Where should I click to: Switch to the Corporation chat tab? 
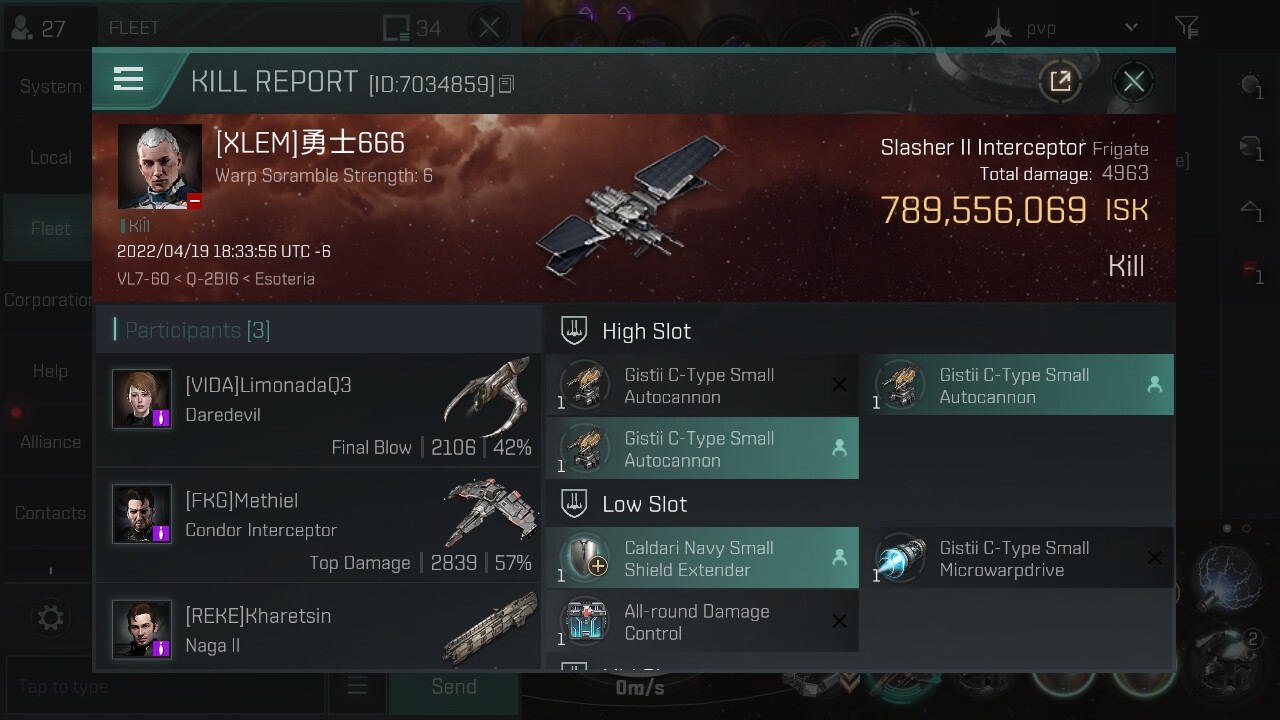[x=50, y=299]
